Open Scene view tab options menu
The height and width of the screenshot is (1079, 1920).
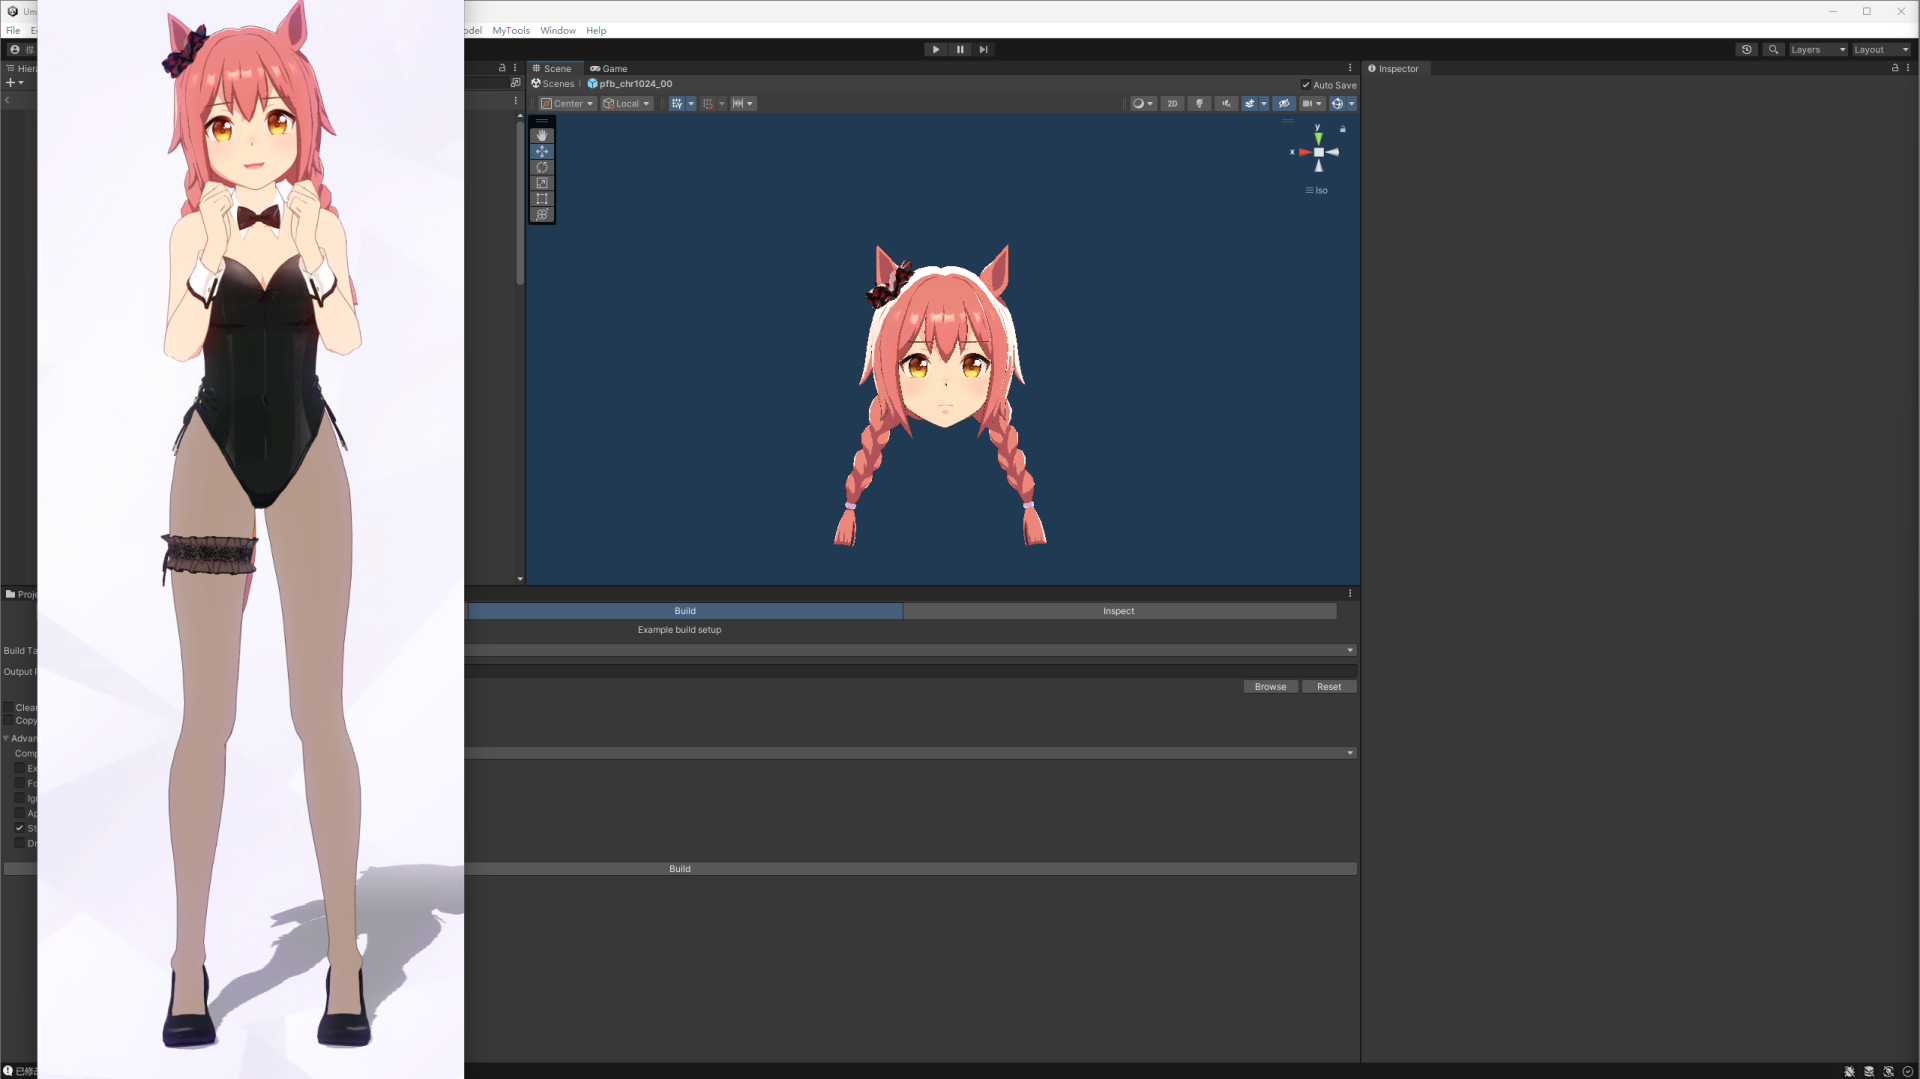pos(1350,68)
